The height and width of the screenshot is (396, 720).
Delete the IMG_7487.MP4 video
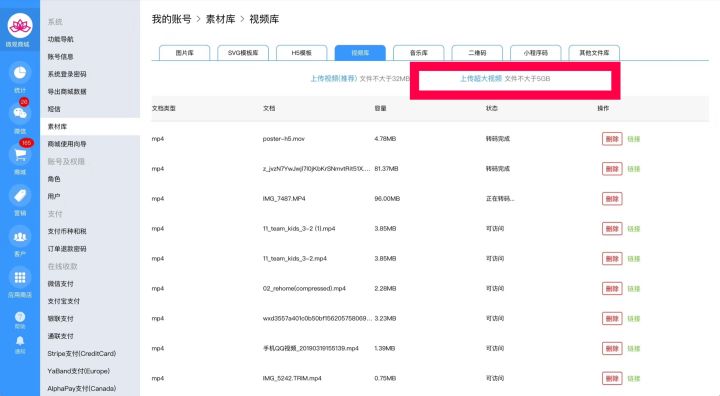click(612, 198)
